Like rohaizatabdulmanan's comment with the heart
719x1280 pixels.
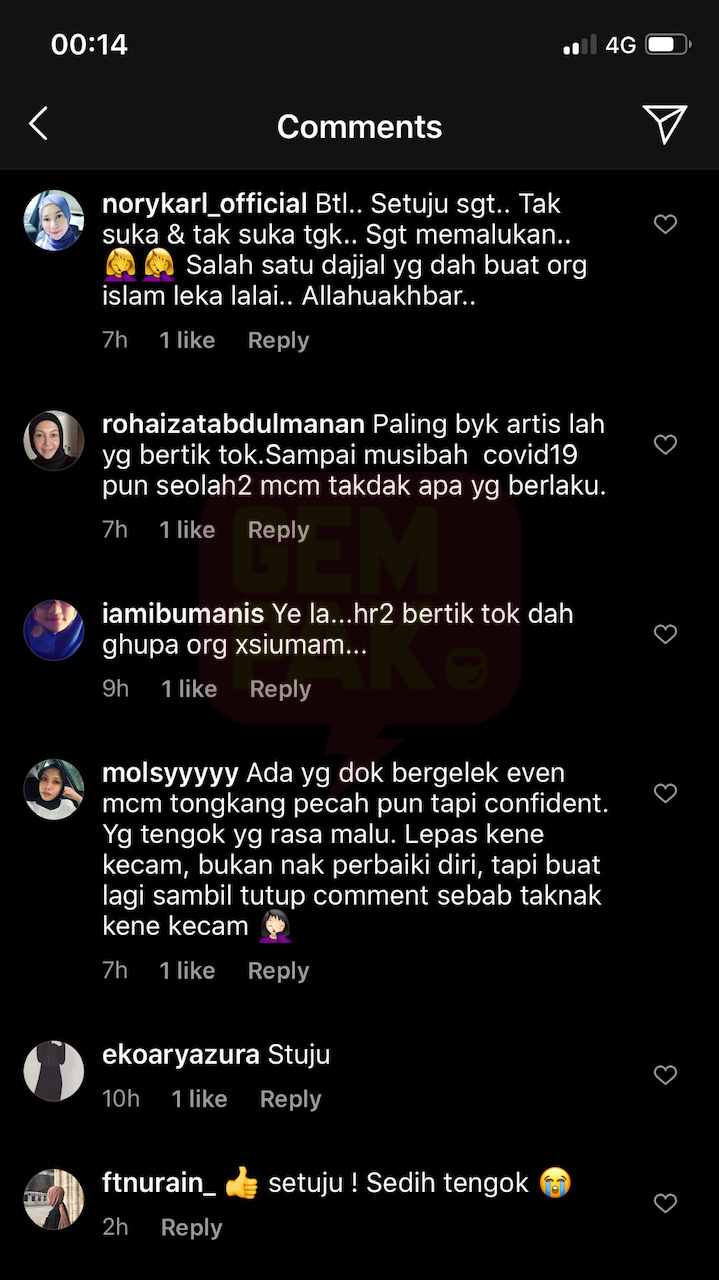pos(666,444)
